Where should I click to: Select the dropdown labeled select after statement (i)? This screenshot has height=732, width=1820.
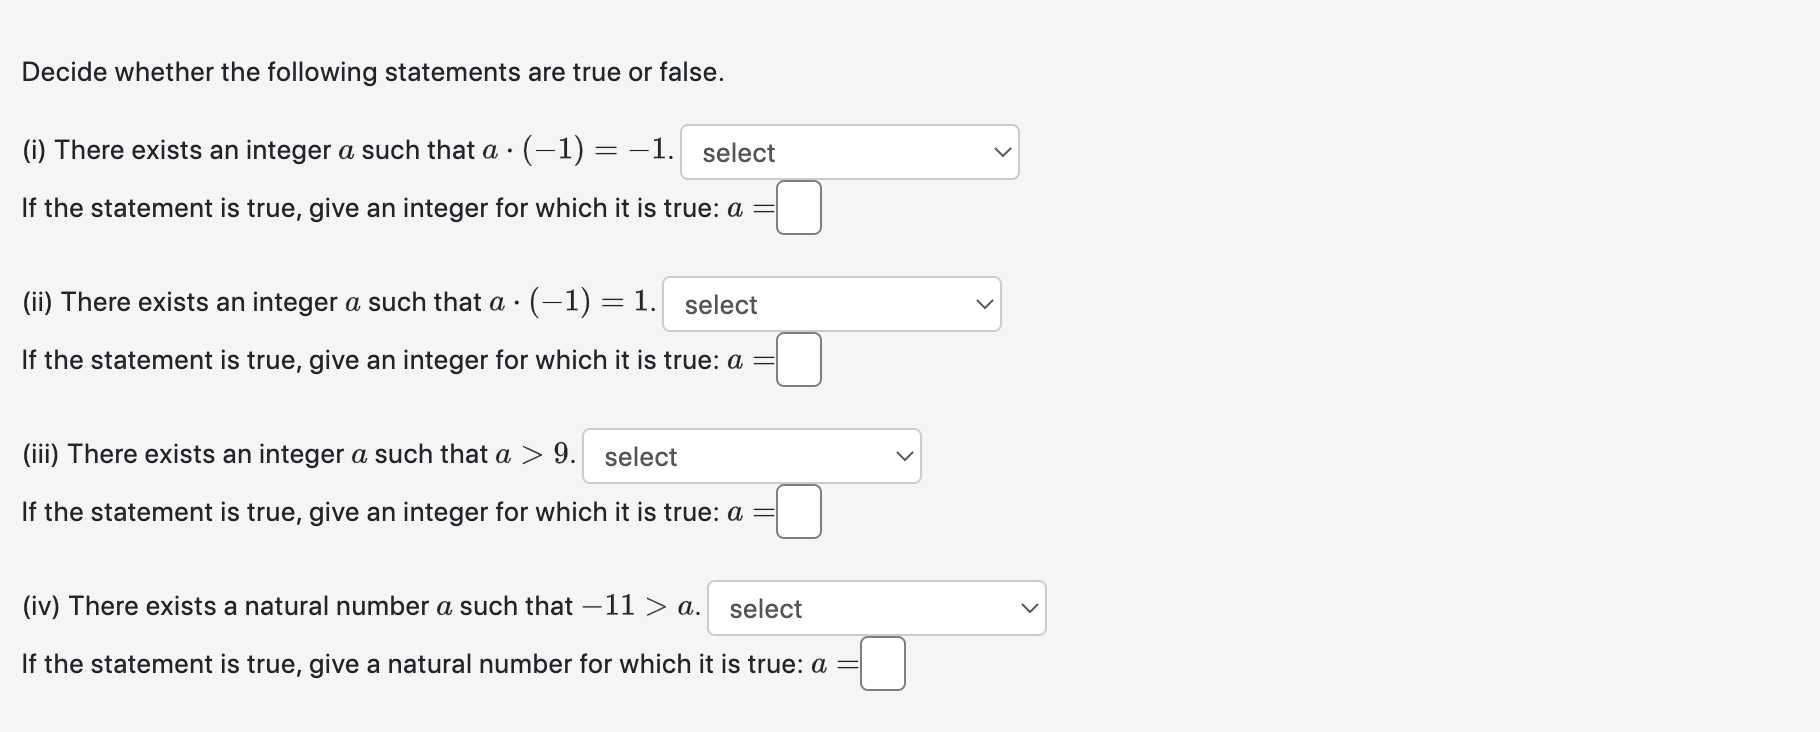click(849, 151)
